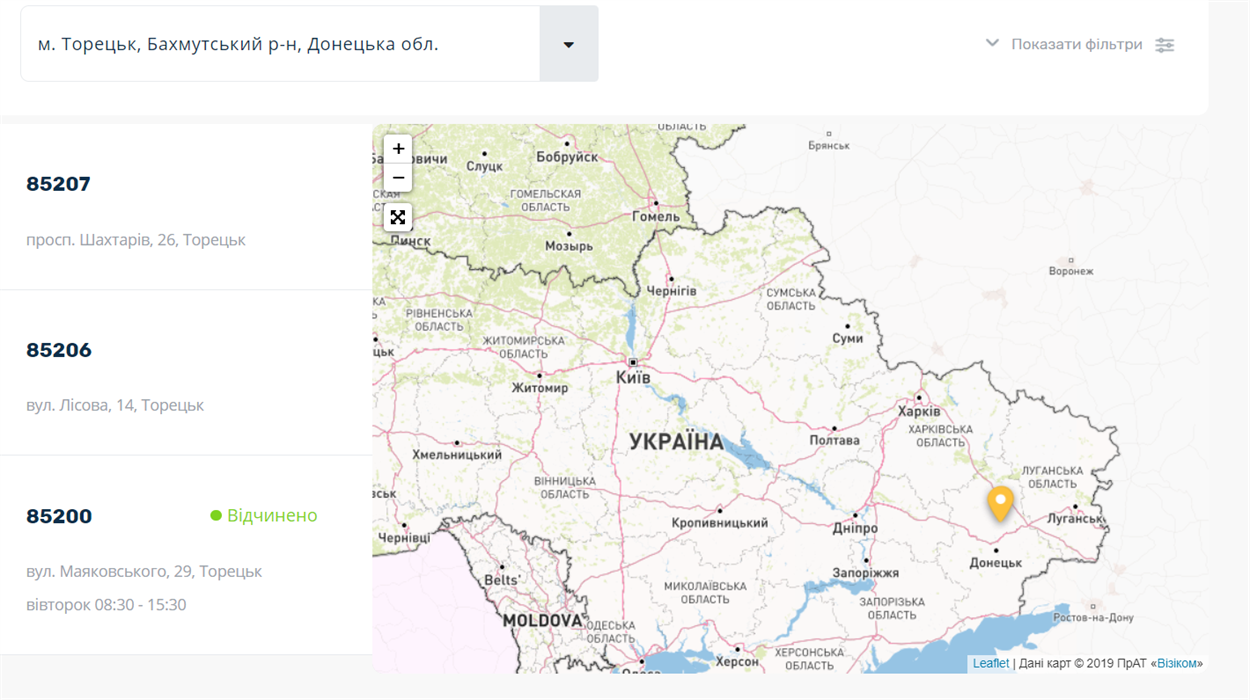The width and height of the screenshot is (1250, 700).
Task: Click Запоріжжя city label on map
Action: (866, 573)
